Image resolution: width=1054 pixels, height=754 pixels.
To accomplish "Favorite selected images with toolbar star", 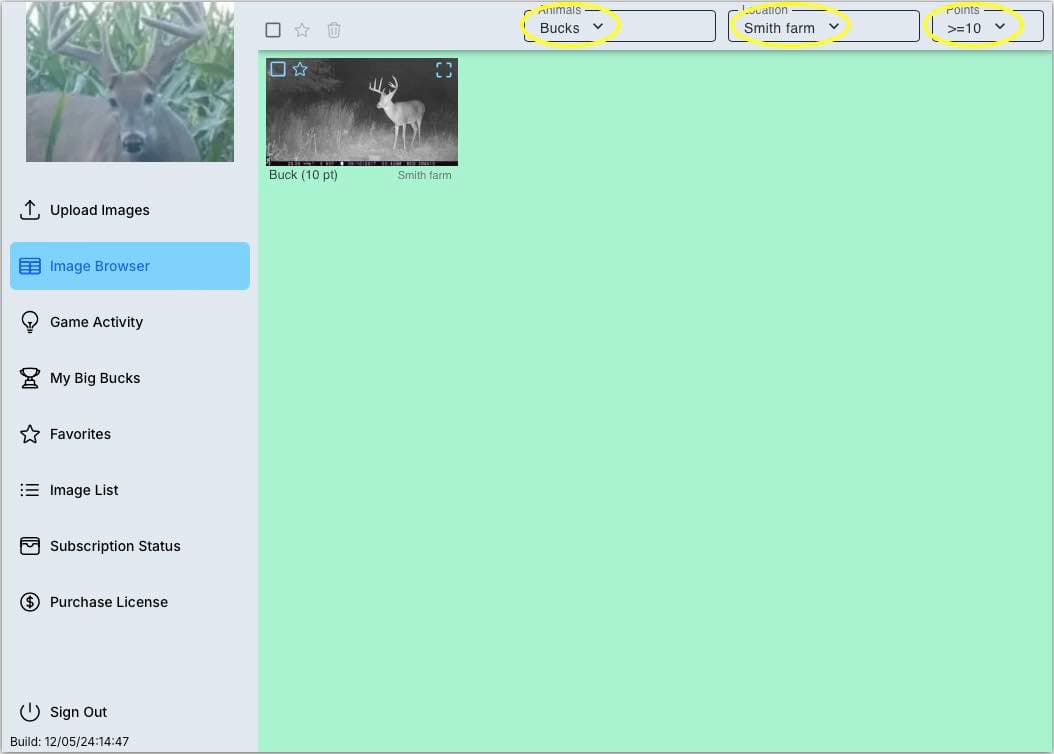I will pos(302,30).
